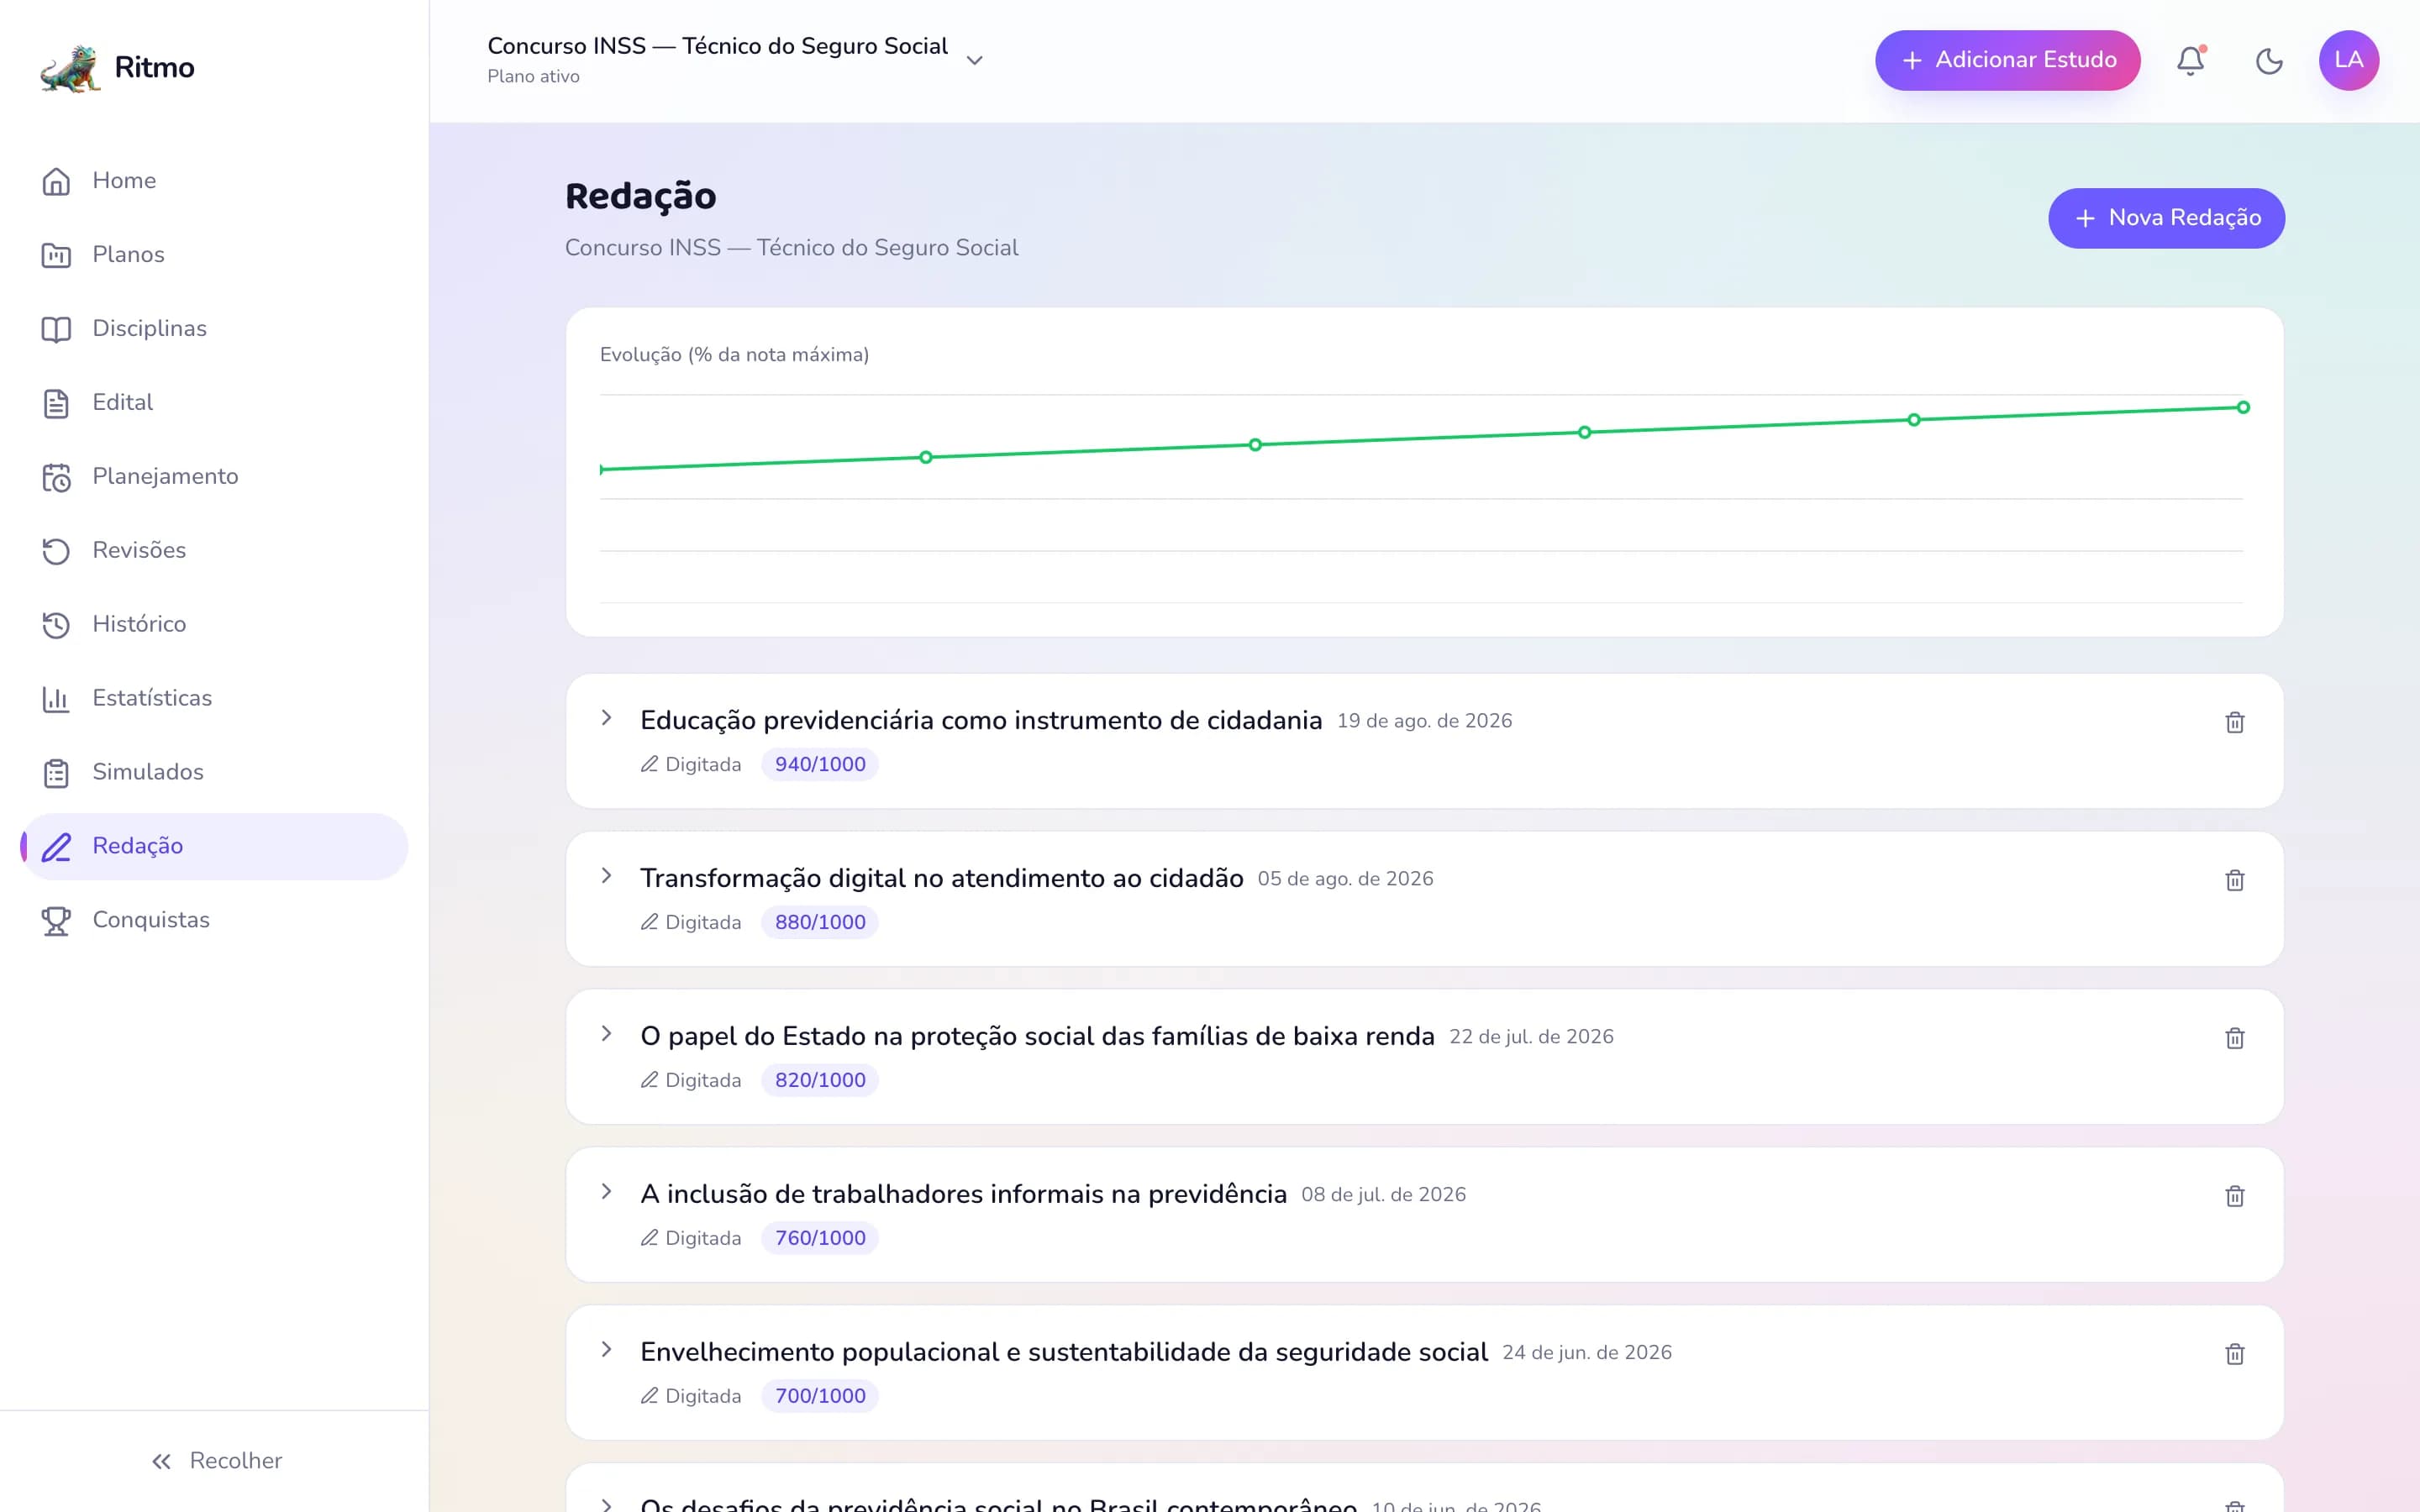Image resolution: width=2420 pixels, height=1512 pixels.
Task: Open notifications bell
Action: 2190,61
